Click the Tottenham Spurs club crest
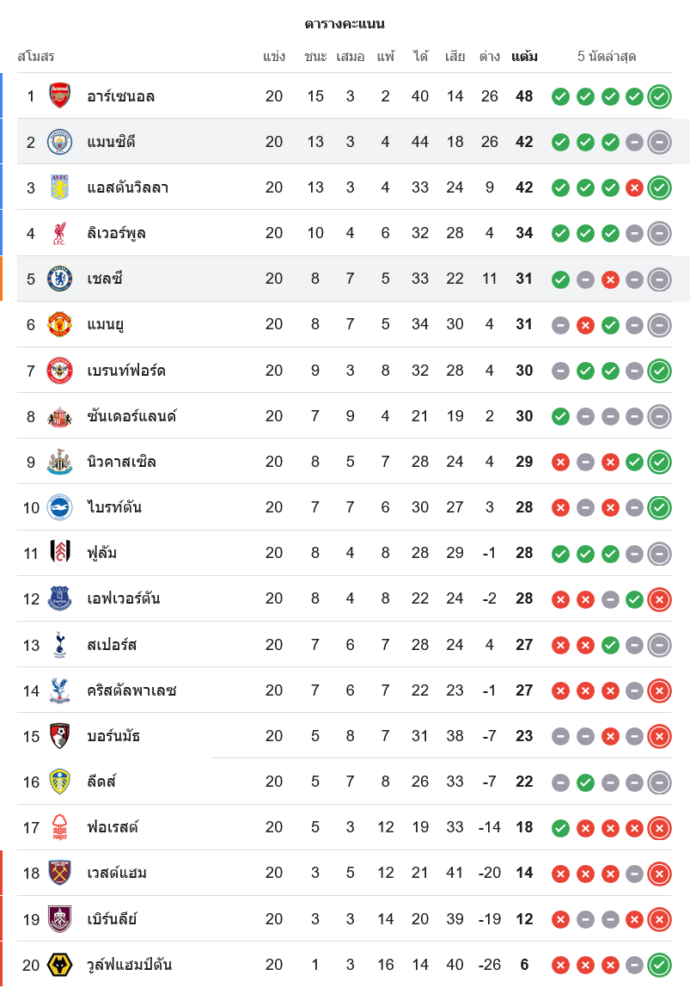The image size is (690, 1000). click(x=60, y=645)
